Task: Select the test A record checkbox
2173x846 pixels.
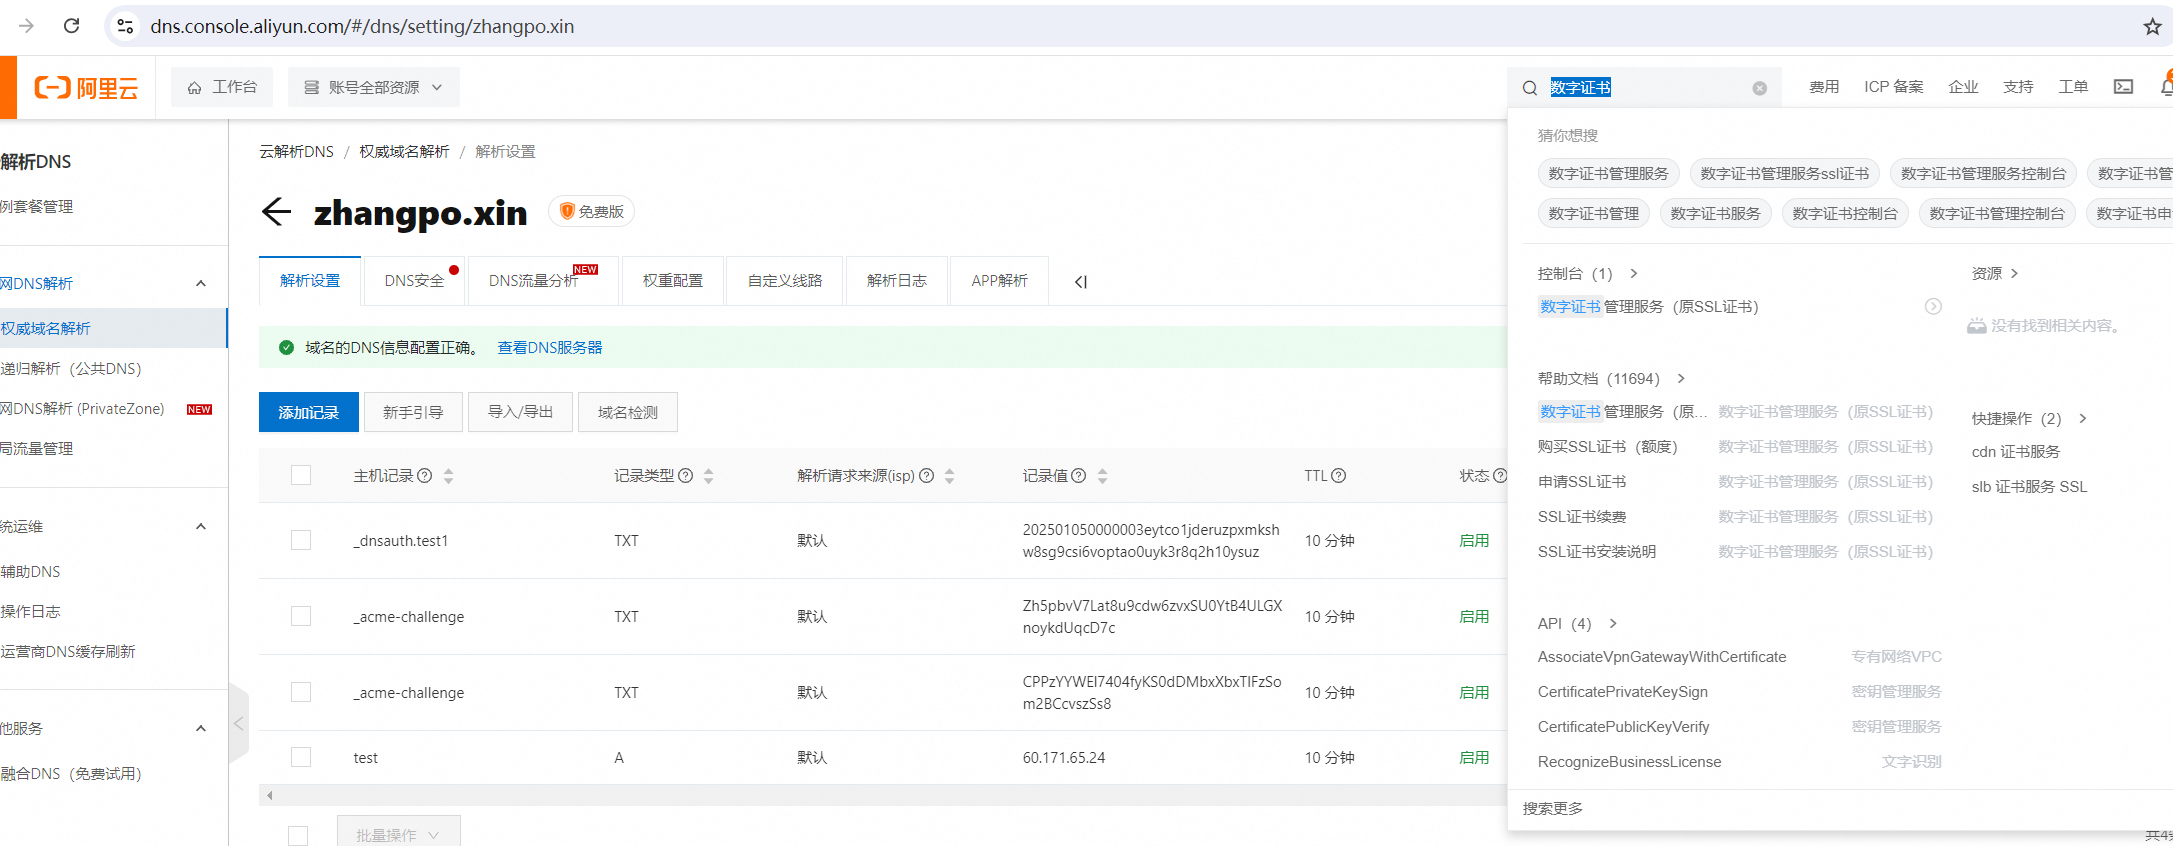Action: coord(301,757)
